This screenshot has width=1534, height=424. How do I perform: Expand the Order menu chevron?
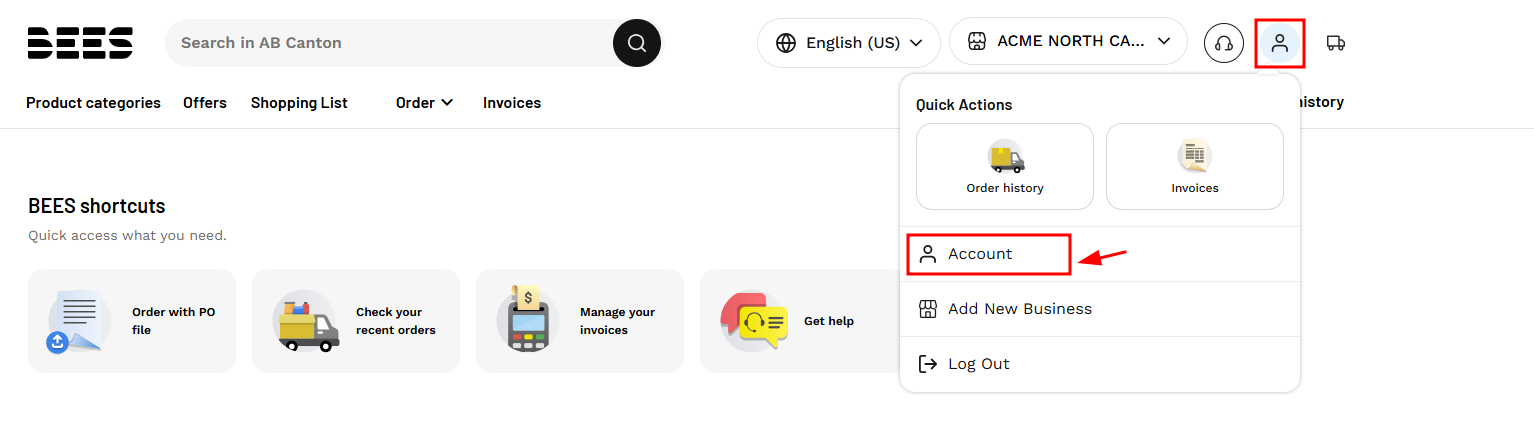pos(447,103)
